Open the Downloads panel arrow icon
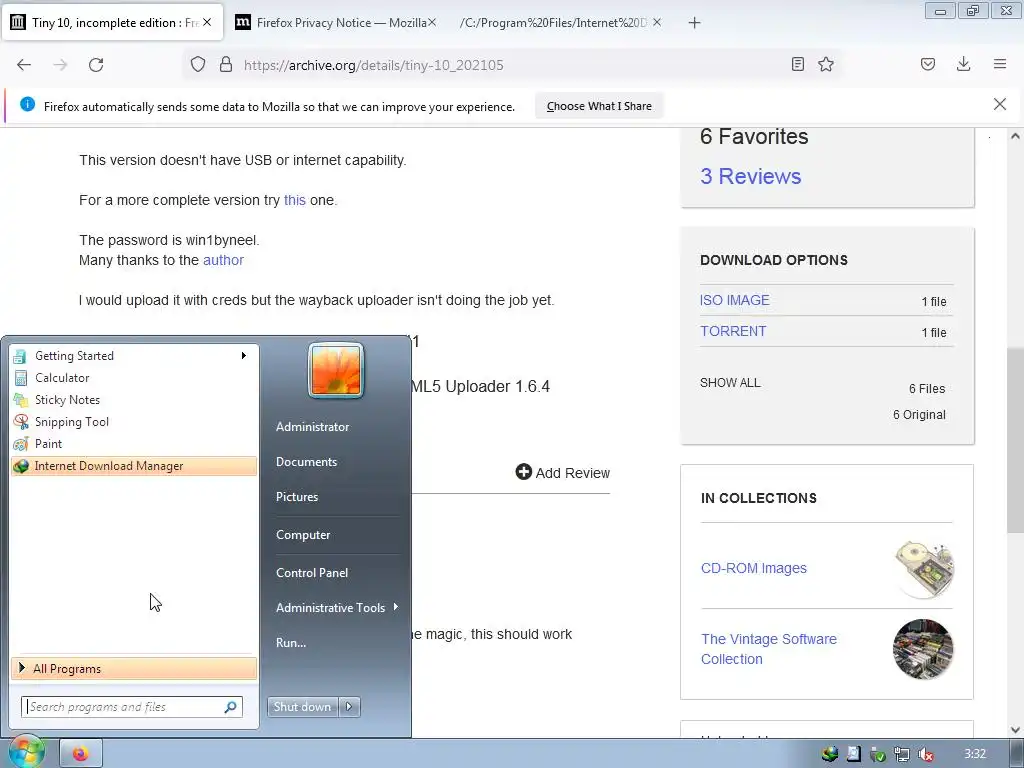The width and height of the screenshot is (1024, 768). [963, 64]
